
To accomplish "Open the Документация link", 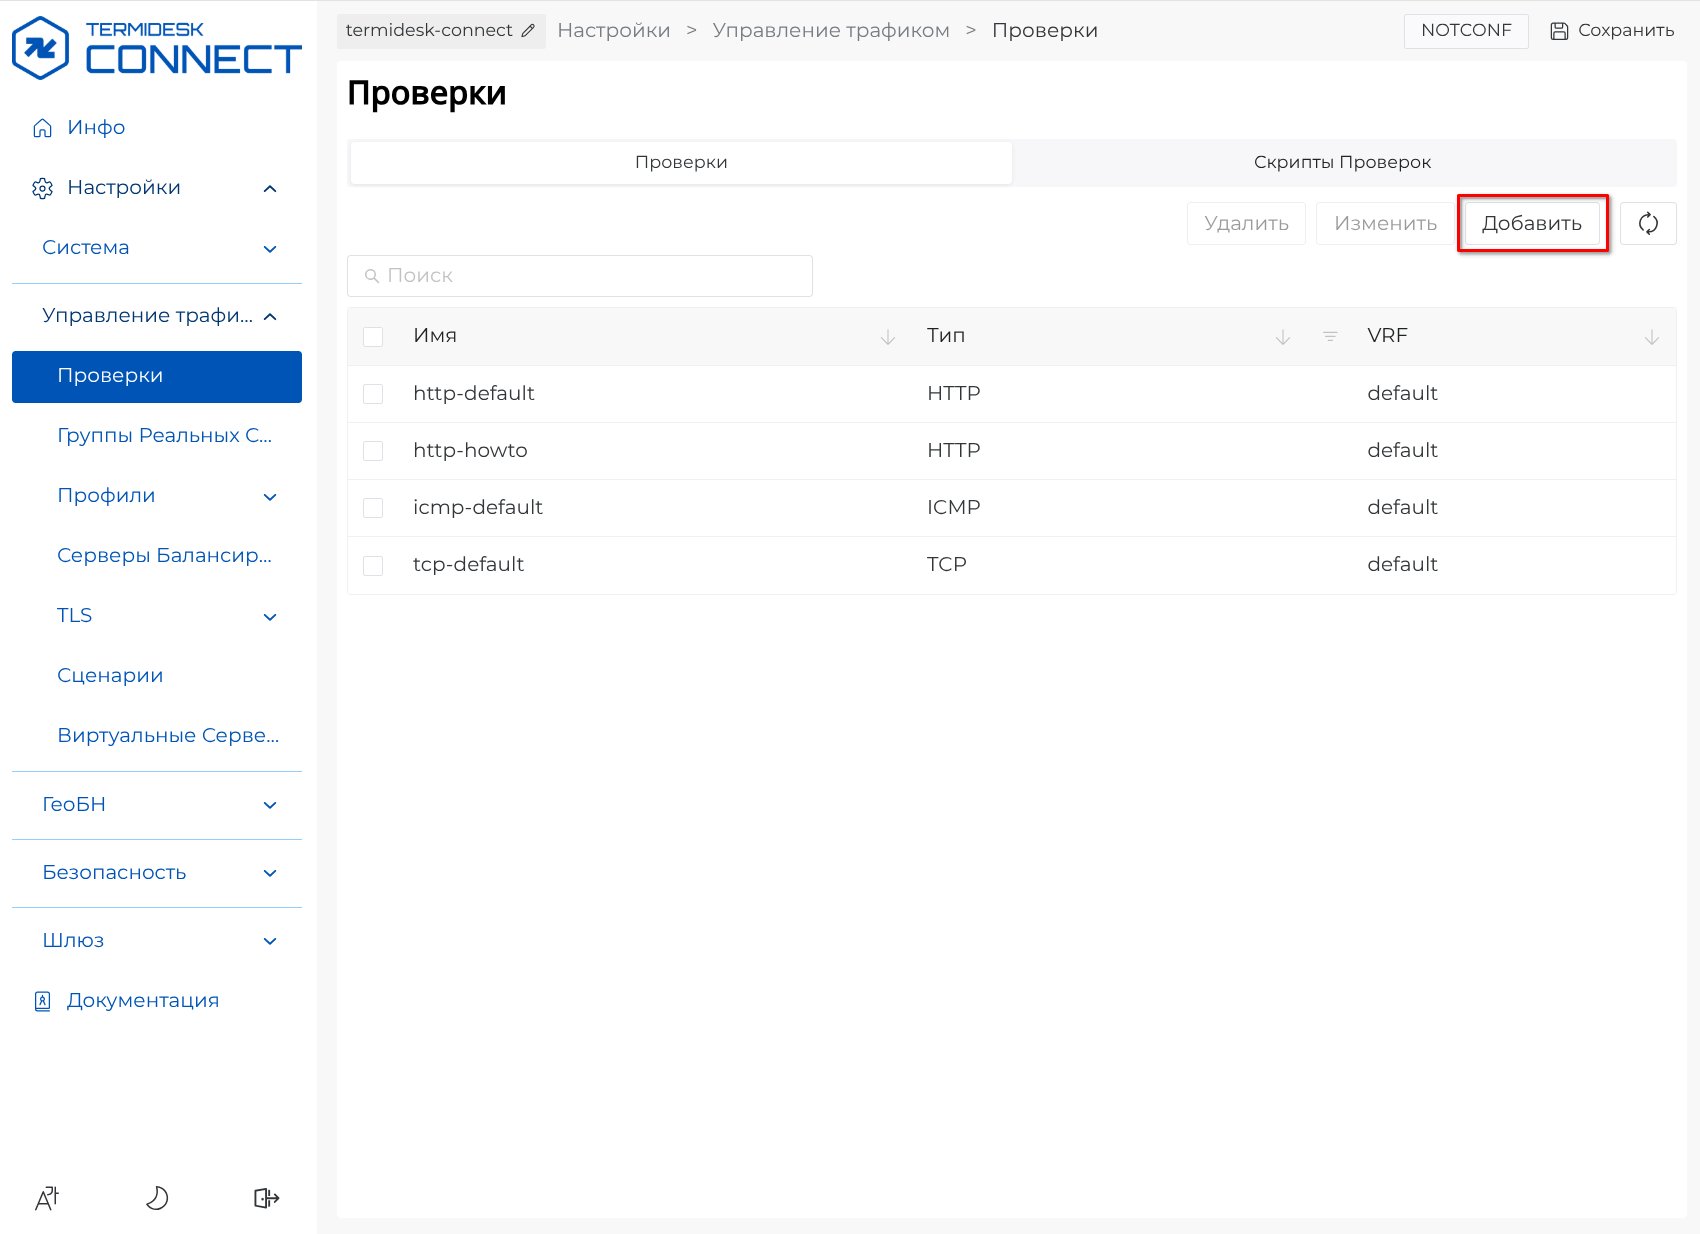I will coord(142,1001).
